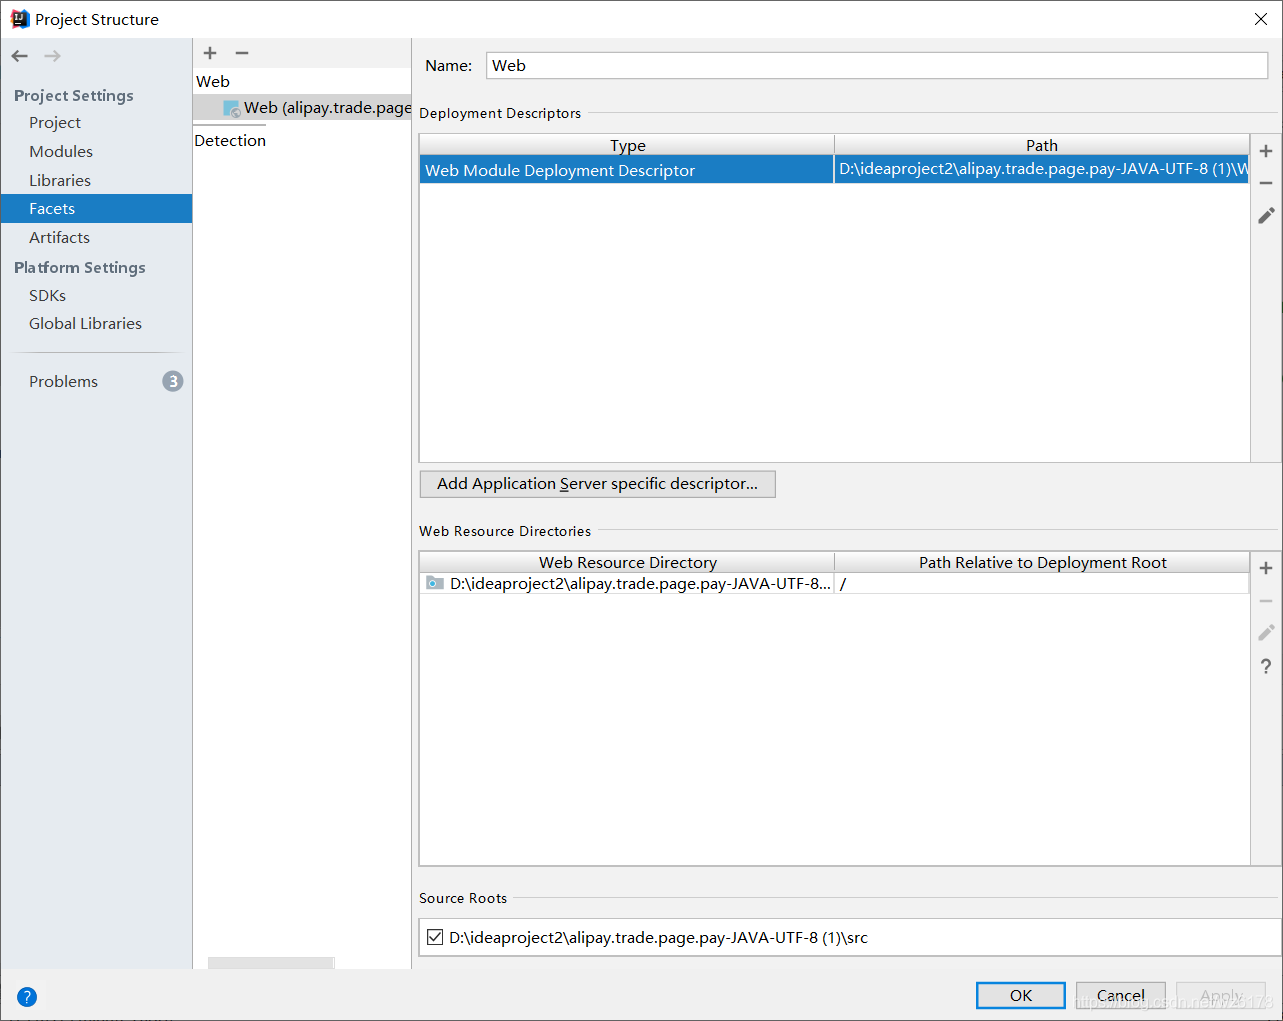Open the Modules settings page

61,151
